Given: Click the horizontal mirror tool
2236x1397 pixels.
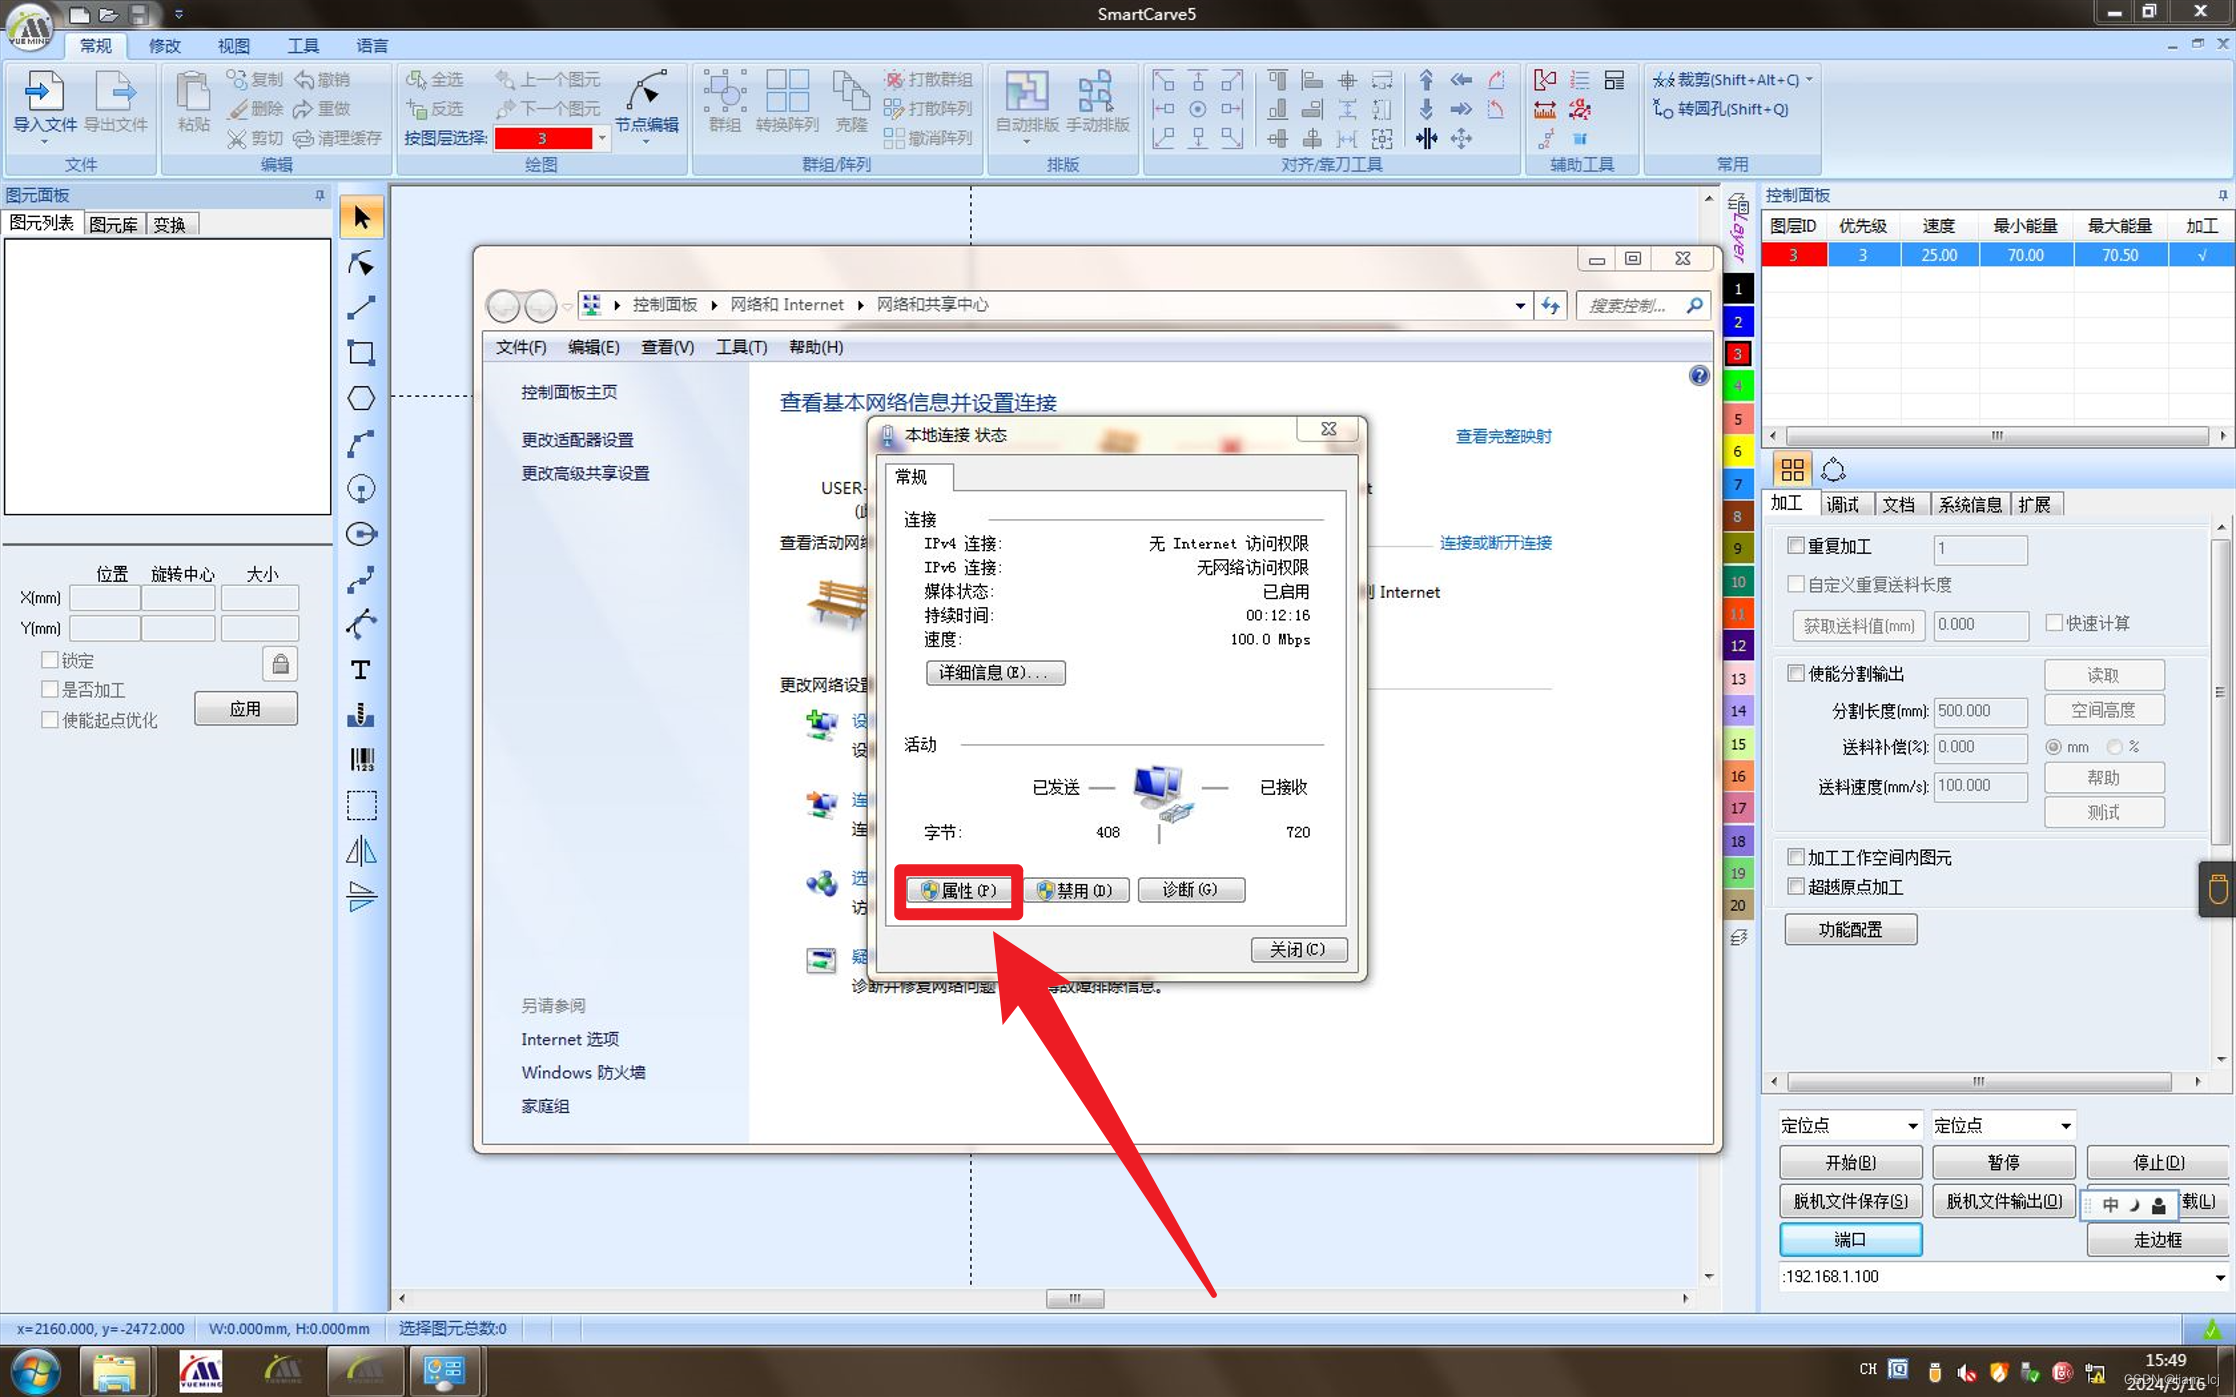Looking at the screenshot, I should click(361, 850).
